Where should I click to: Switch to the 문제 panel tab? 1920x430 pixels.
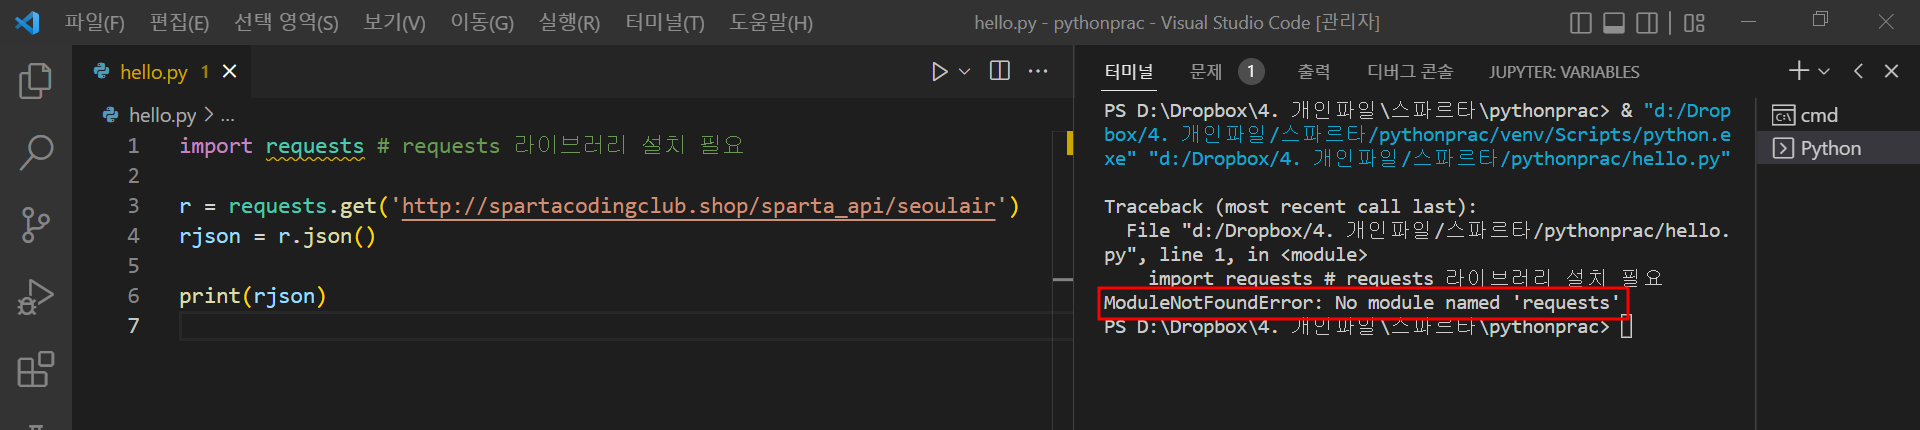[x=1205, y=71]
